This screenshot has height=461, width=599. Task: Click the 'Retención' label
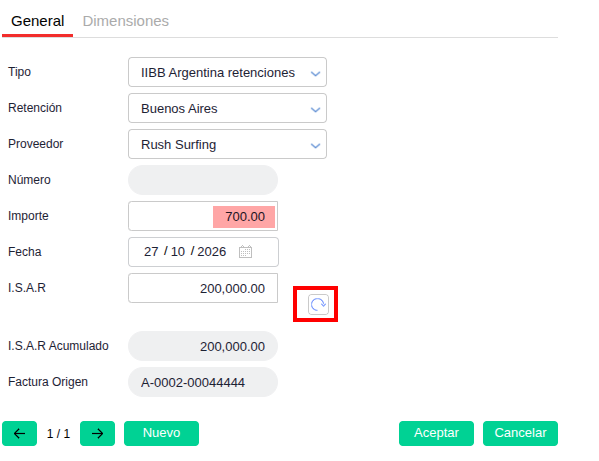35,108
